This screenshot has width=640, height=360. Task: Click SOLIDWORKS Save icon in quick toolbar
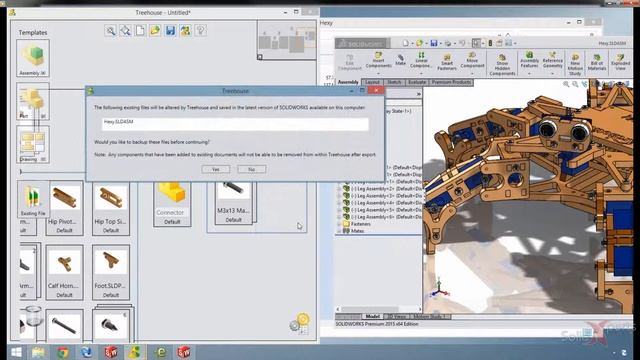click(x=433, y=43)
